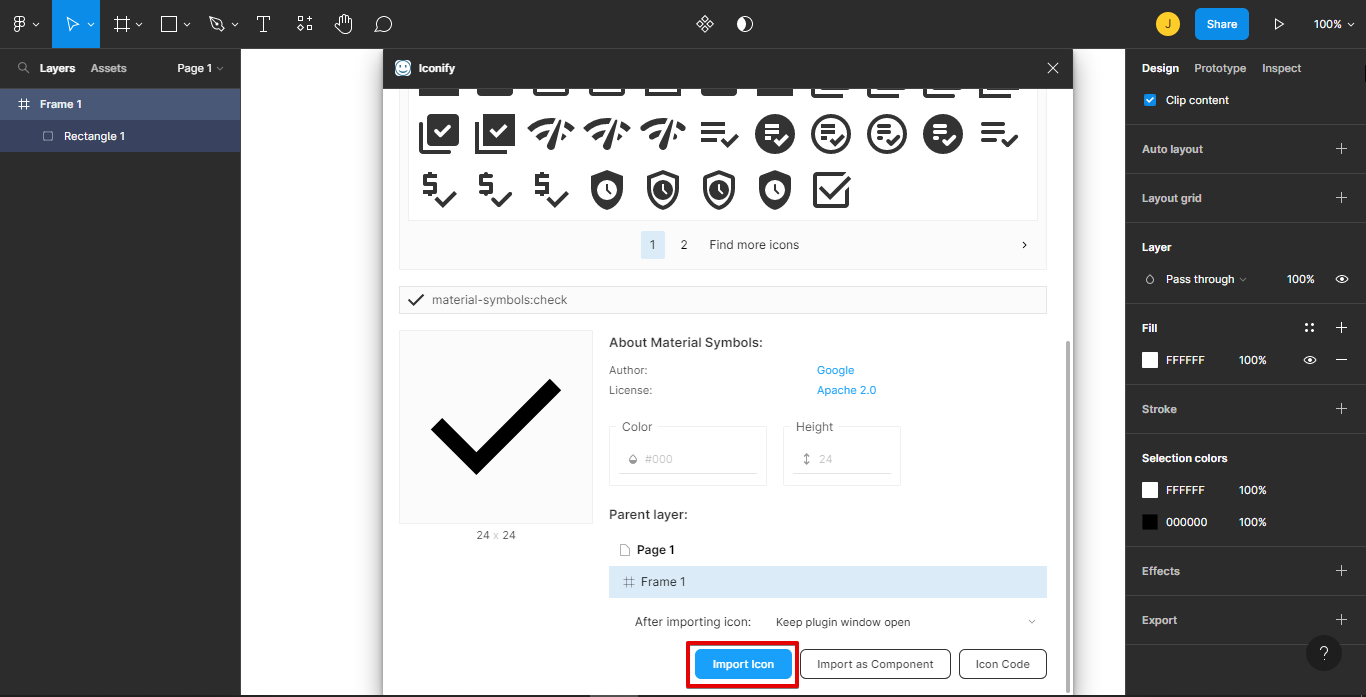Click the Apache 2.0 license link
1366x697 pixels.
point(846,390)
